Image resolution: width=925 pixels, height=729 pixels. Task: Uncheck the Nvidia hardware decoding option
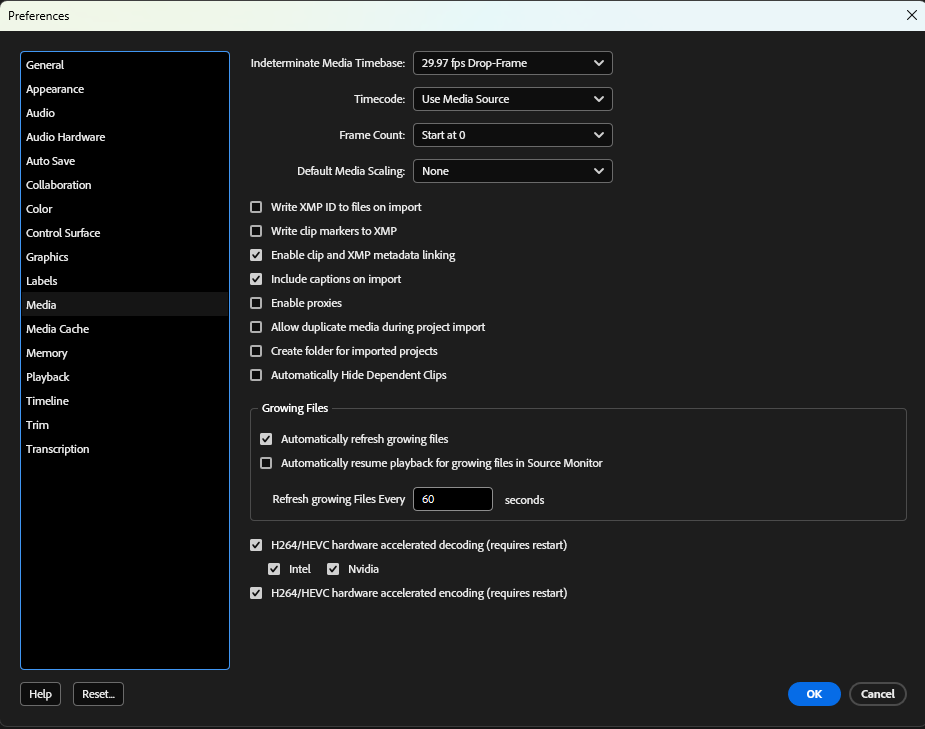tap(333, 568)
